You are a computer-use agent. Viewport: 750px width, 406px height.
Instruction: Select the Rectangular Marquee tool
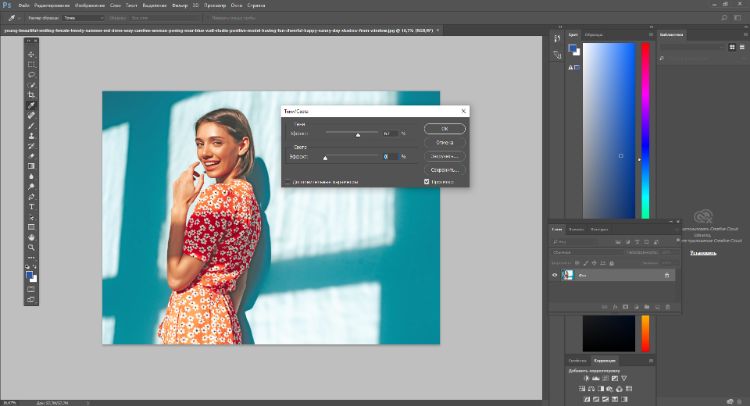[x=31, y=65]
